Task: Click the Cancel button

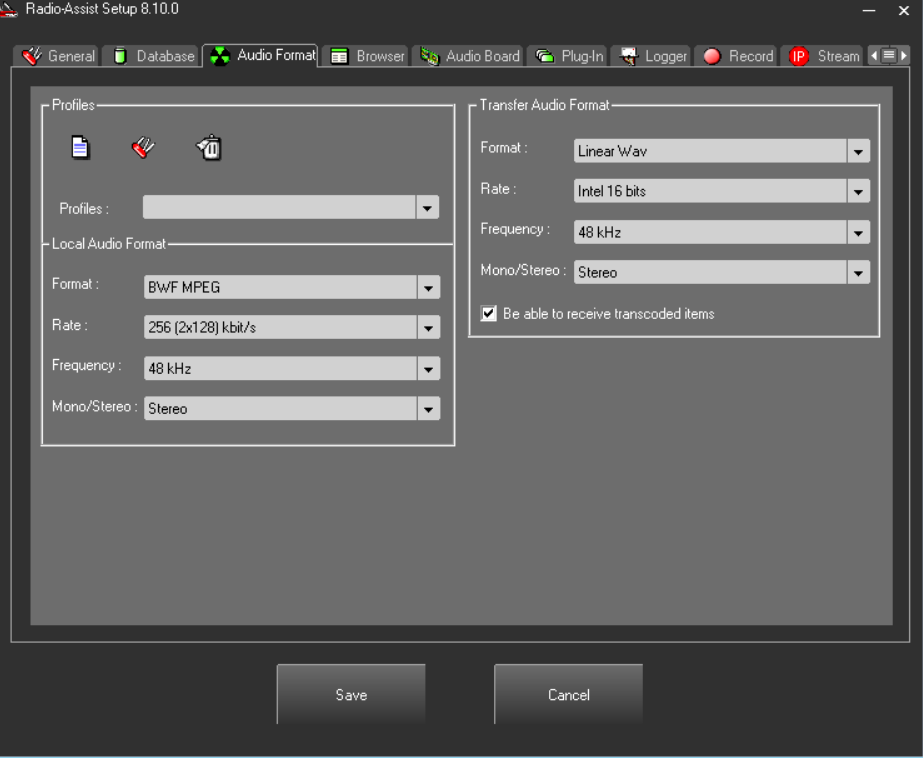Action: 568,695
